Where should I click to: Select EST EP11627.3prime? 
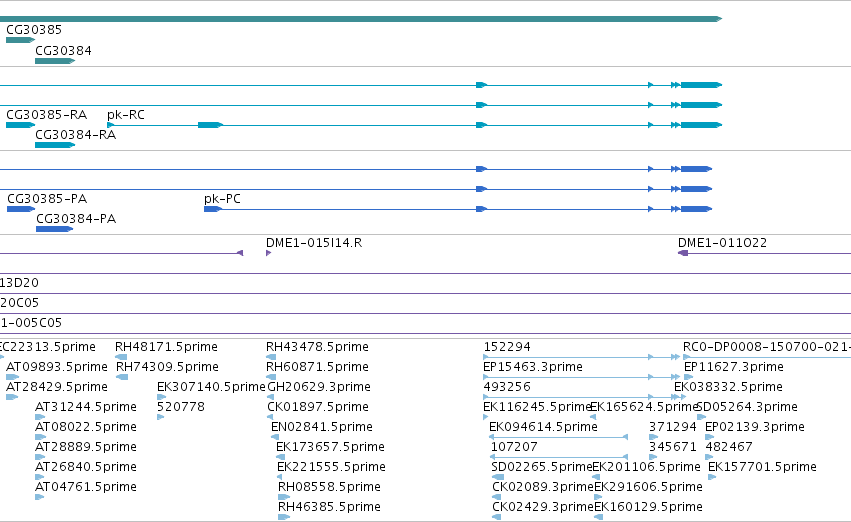point(734,367)
